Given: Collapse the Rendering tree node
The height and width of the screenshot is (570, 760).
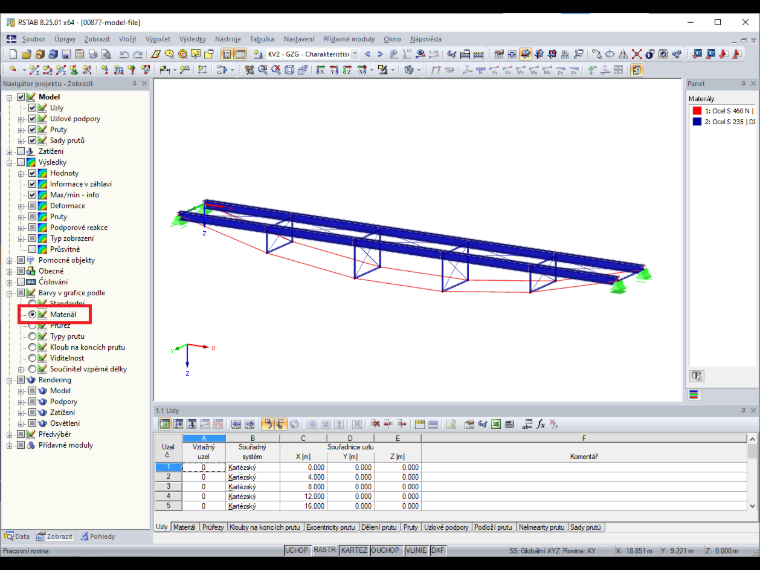Looking at the screenshot, I should pyautogui.click(x=9, y=380).
